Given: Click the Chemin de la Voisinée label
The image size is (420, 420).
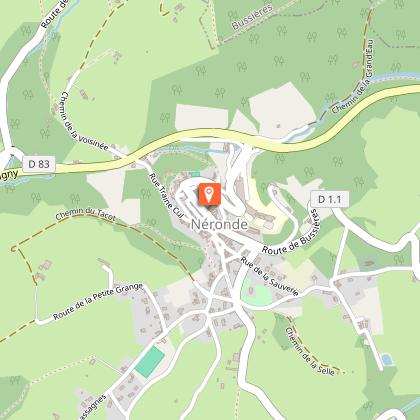Looking at the screenshot, I should coord(84,121).
